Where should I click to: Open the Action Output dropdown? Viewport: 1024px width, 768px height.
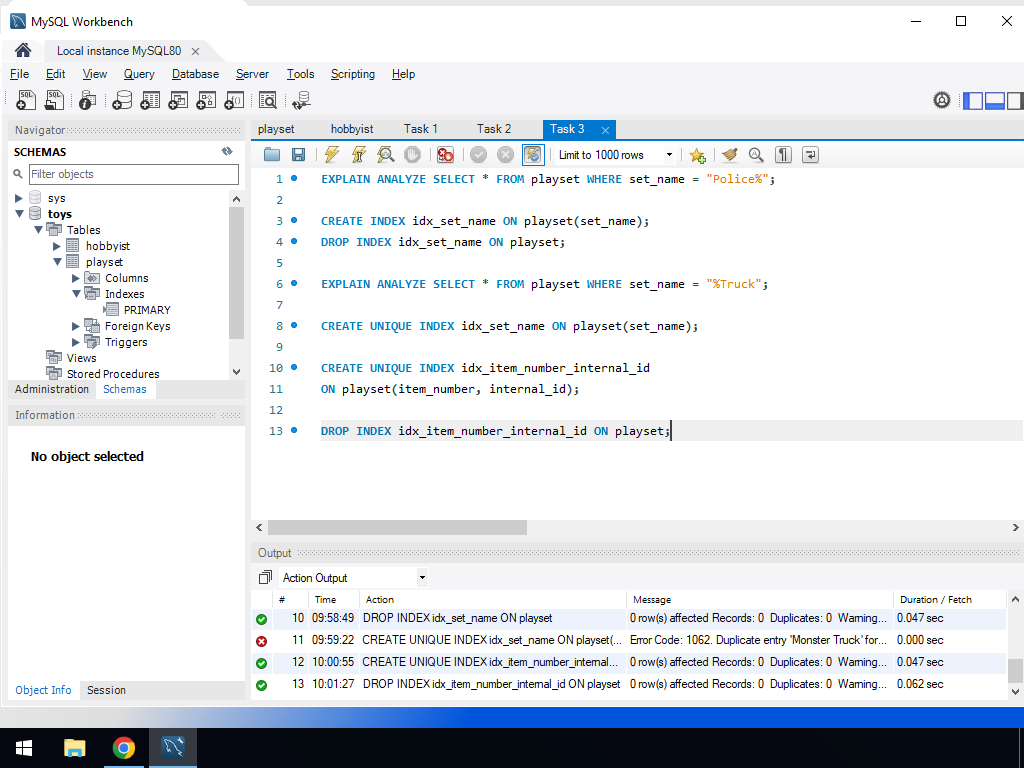(x=422, y=578)
